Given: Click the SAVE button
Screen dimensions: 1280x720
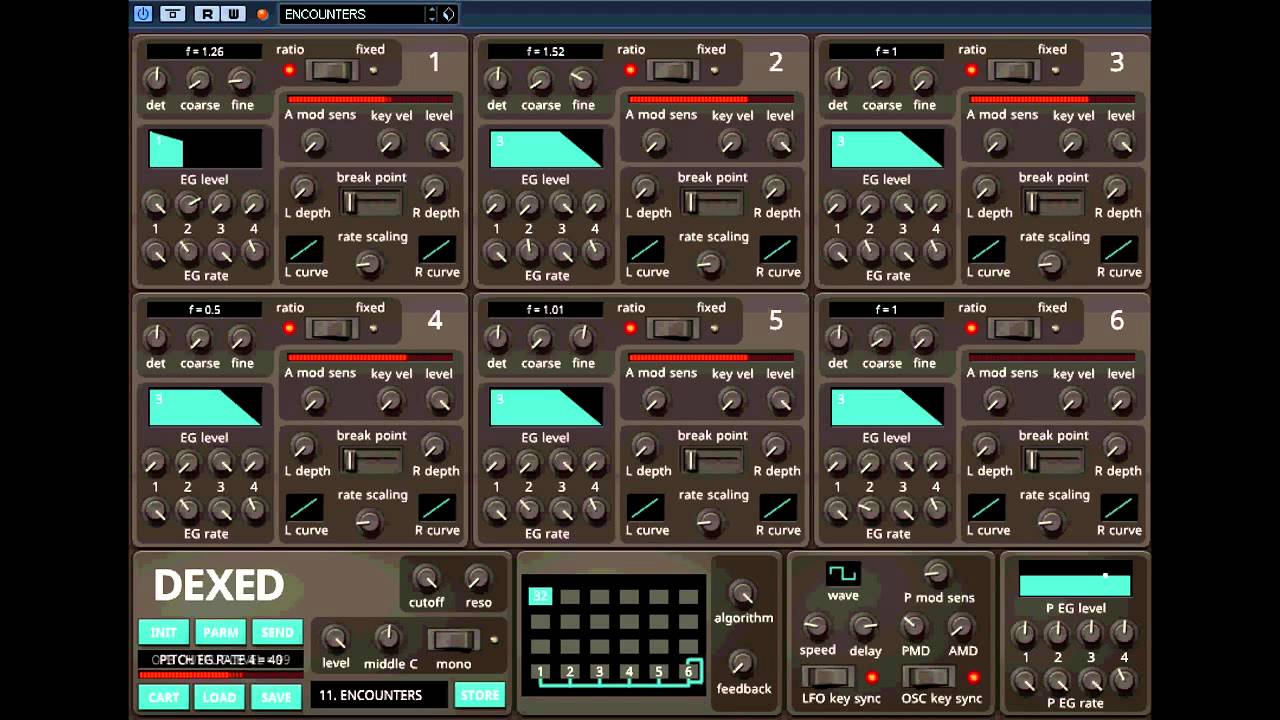Looking at the screenshot, I should click(x=277, y=697).
